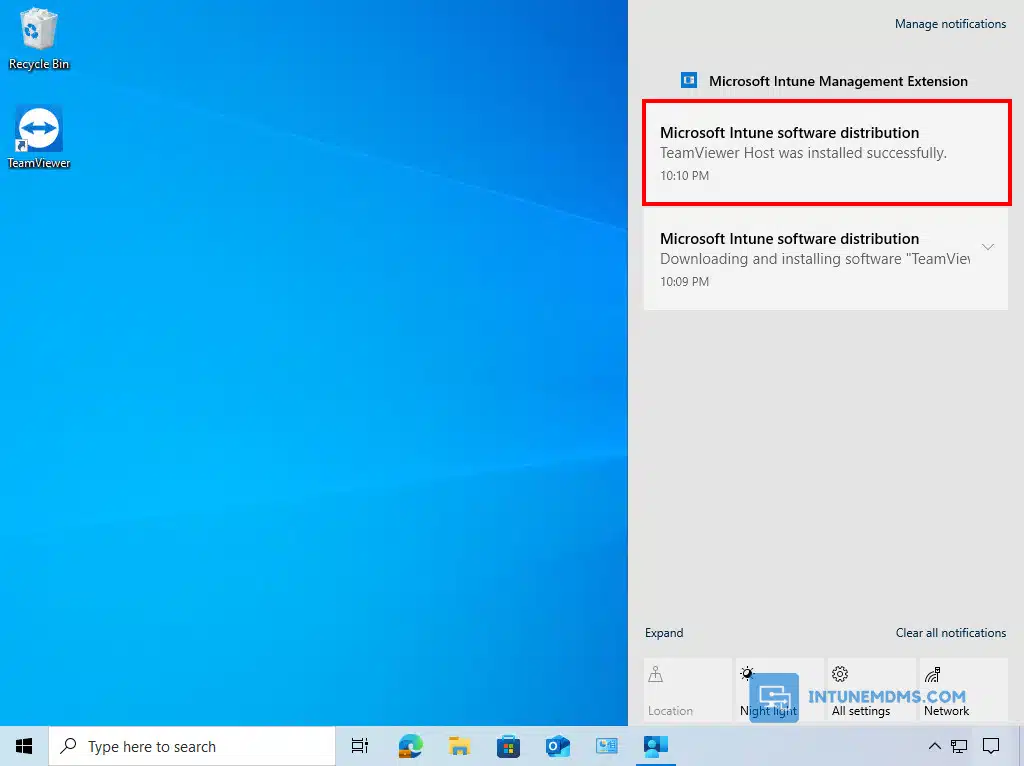This screenshot has height=766, width=1024.
Task: Click the 10:10 PM notification timestamp
Action: [684, 176]
